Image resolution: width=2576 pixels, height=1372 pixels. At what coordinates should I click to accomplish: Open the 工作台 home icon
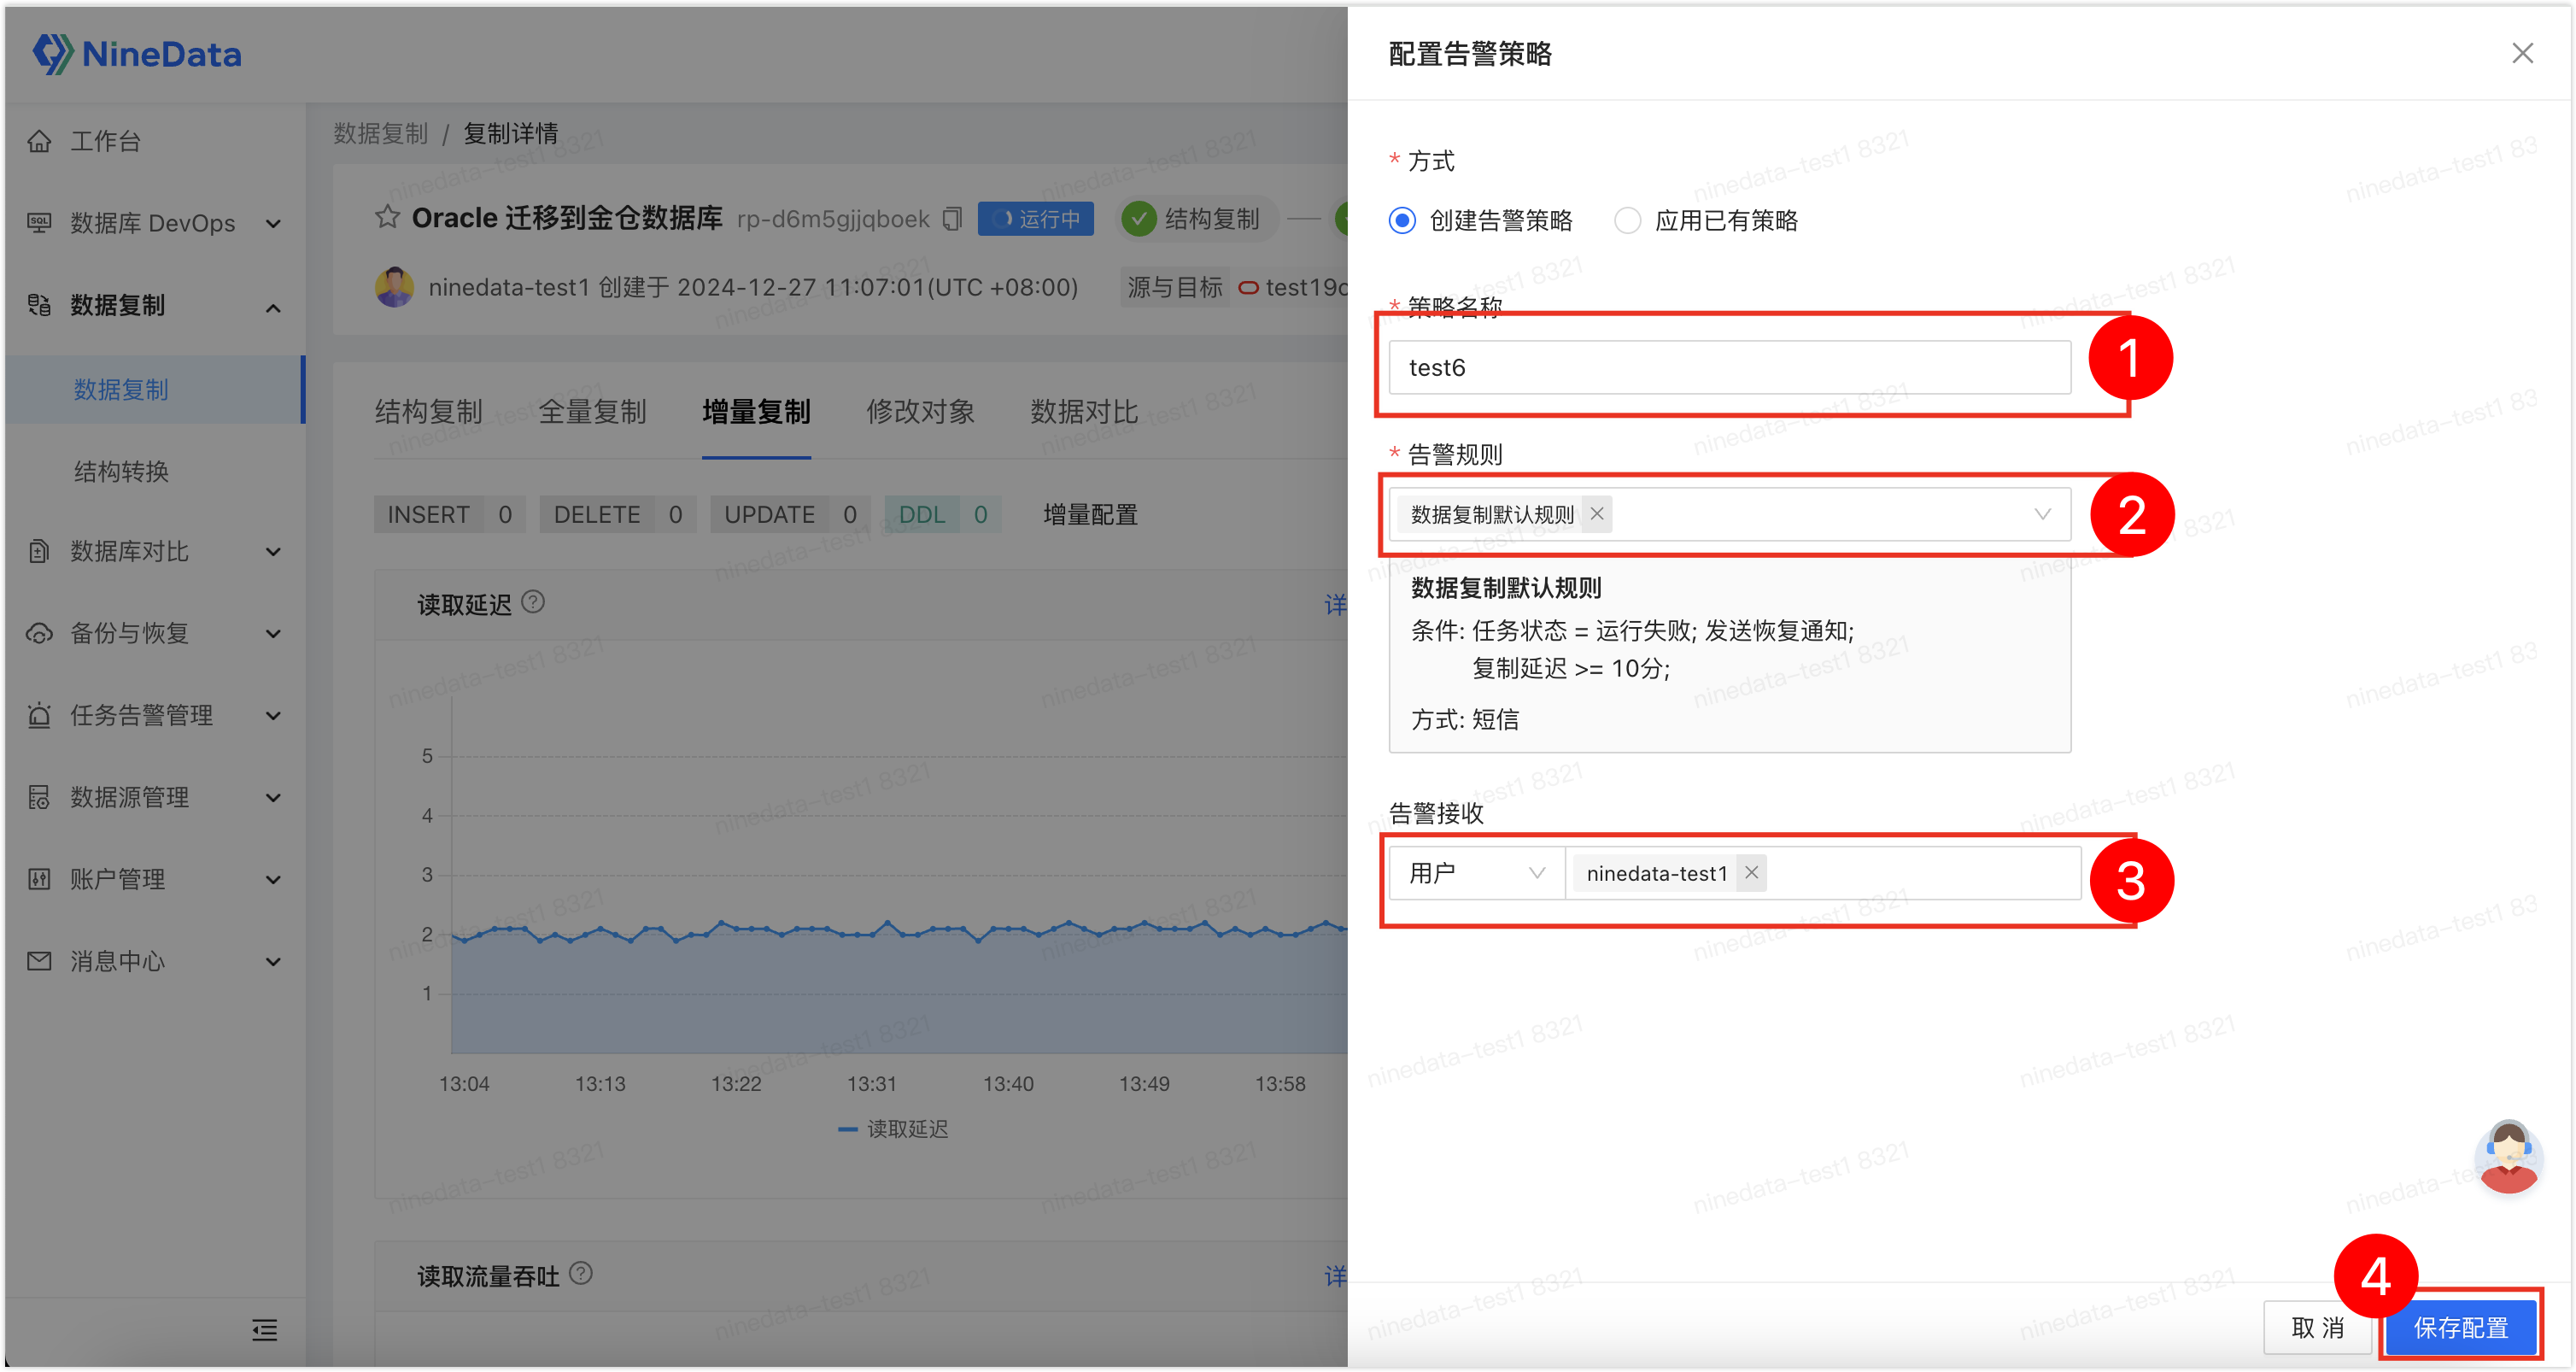click(39, 141)
